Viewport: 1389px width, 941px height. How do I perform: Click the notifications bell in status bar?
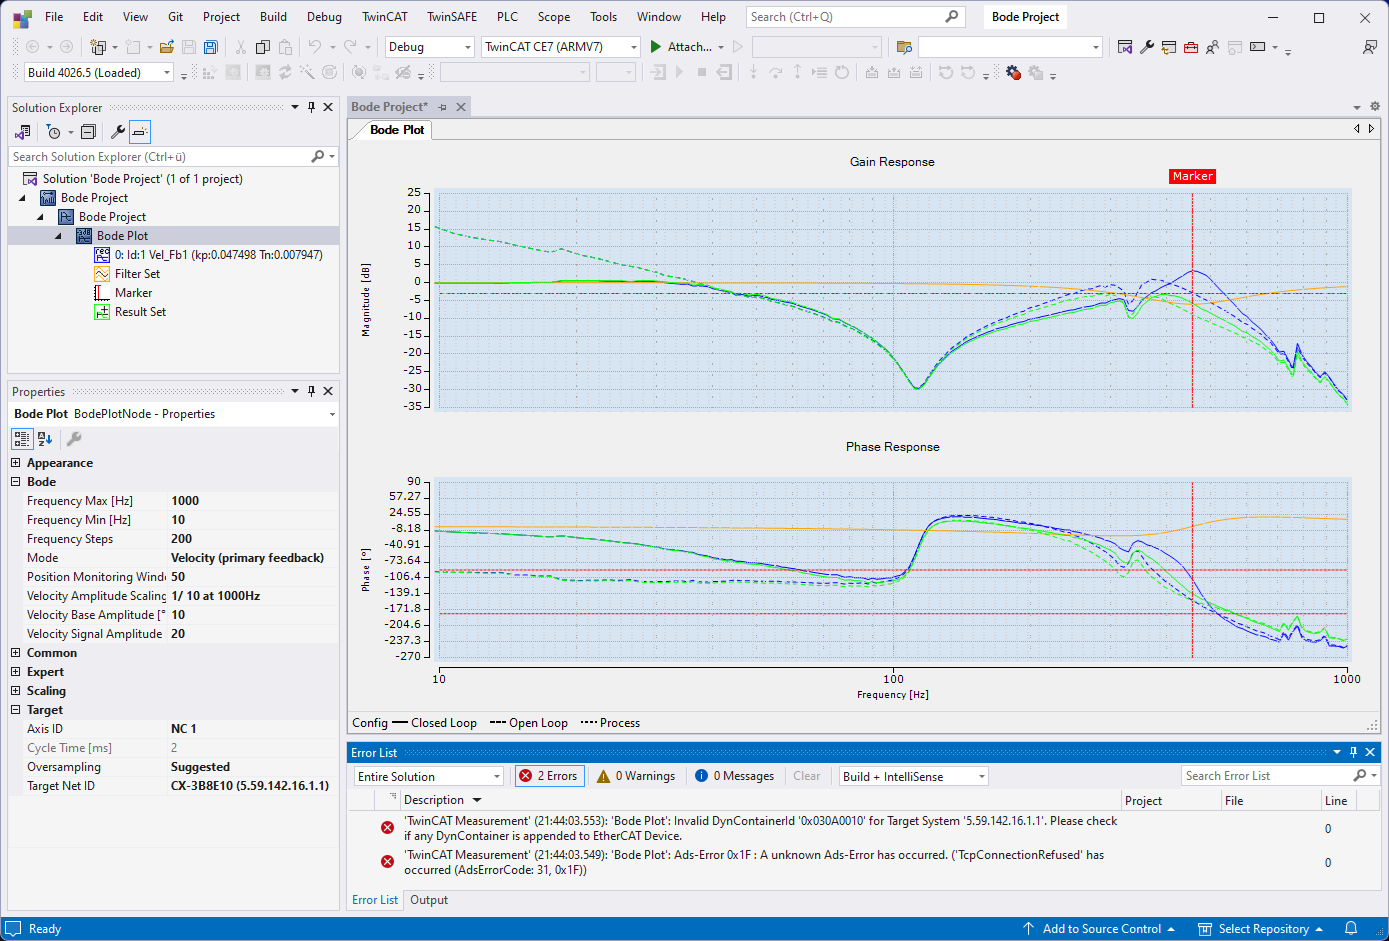pyautogui.click(x=1351, y=929)
